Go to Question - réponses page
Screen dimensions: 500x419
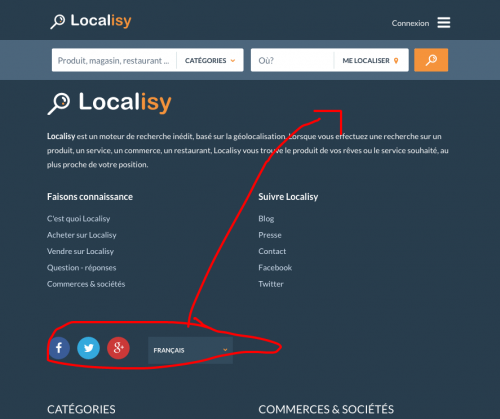point(82,268)
